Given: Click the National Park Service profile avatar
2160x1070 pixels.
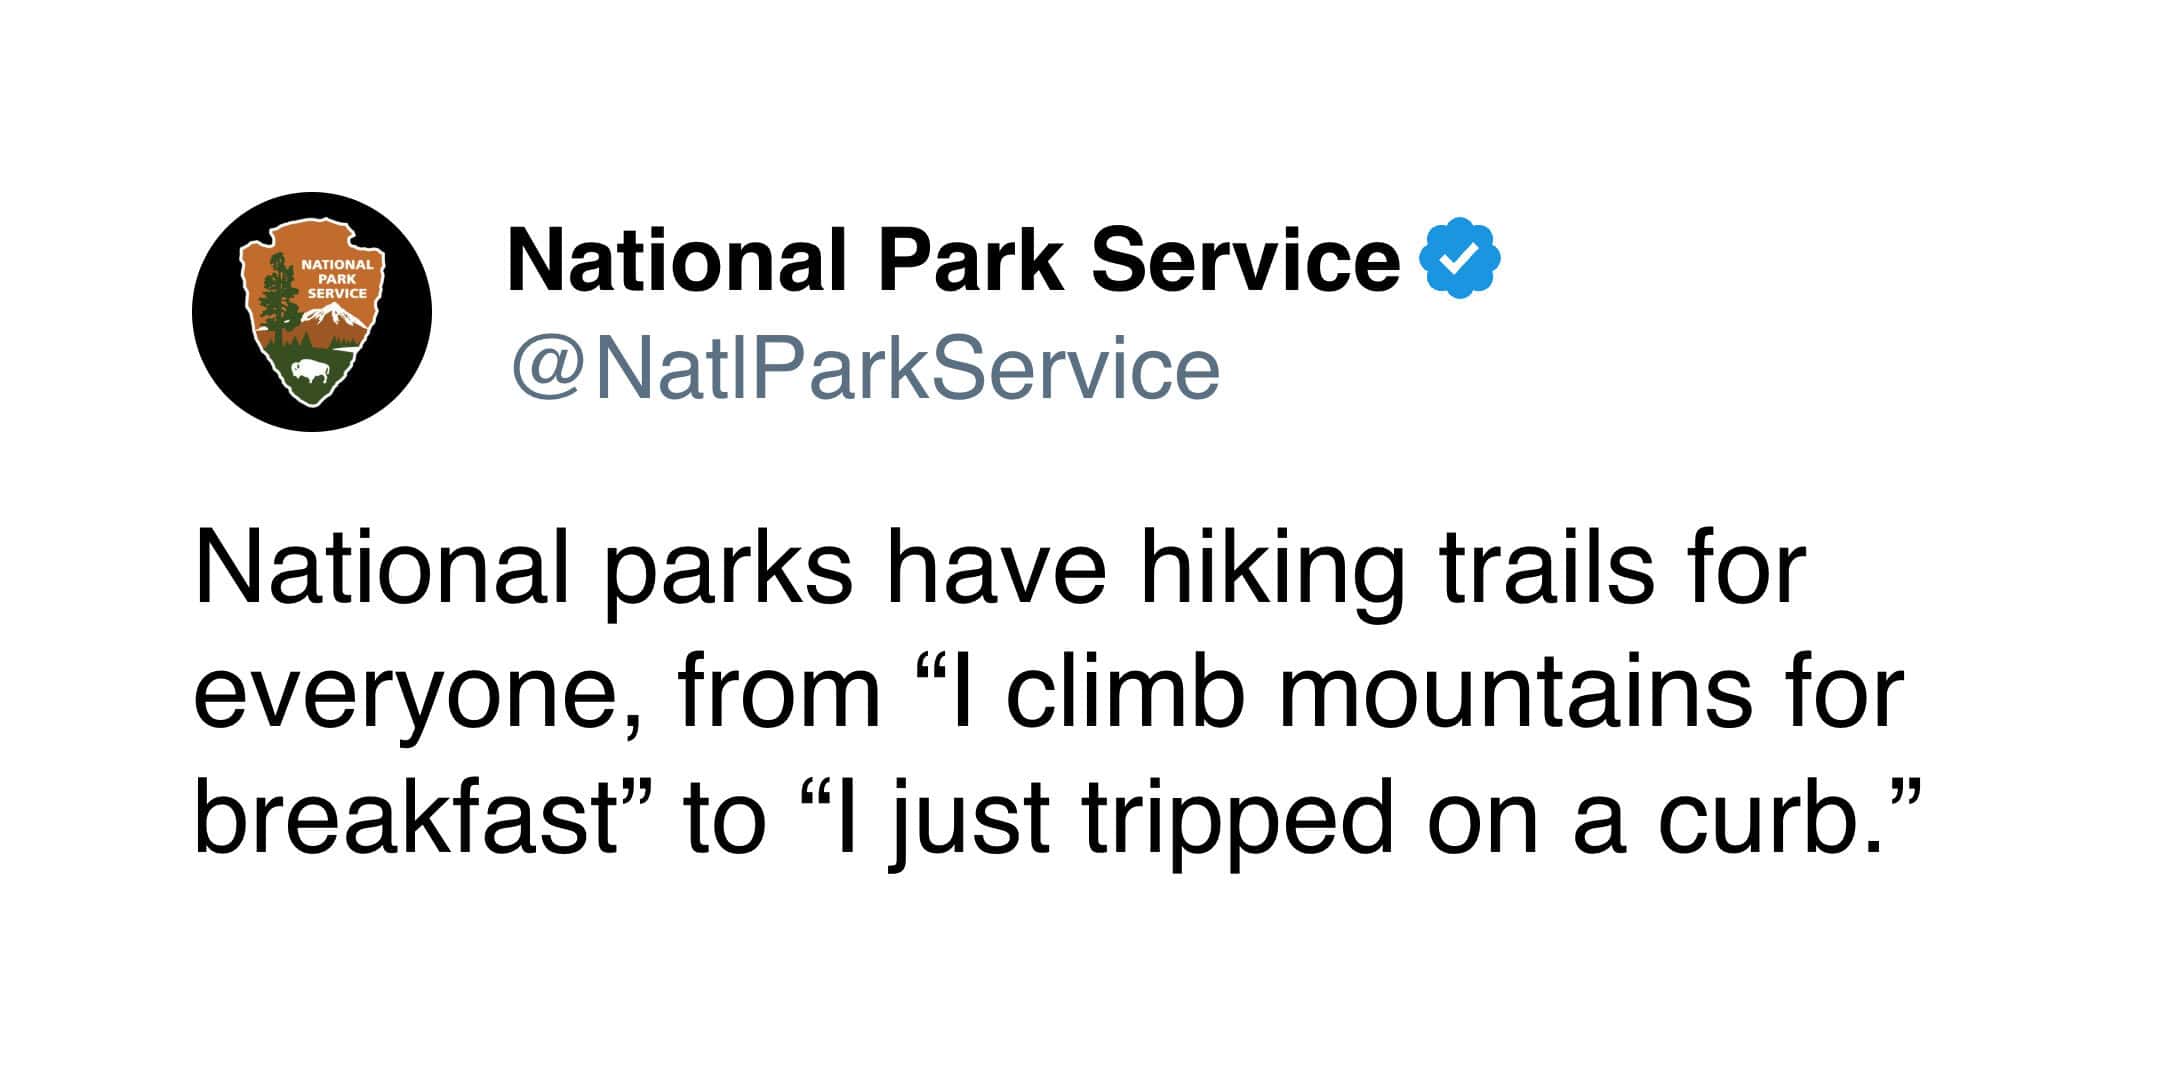Looking at the screenshot, I should click(312, 312).
